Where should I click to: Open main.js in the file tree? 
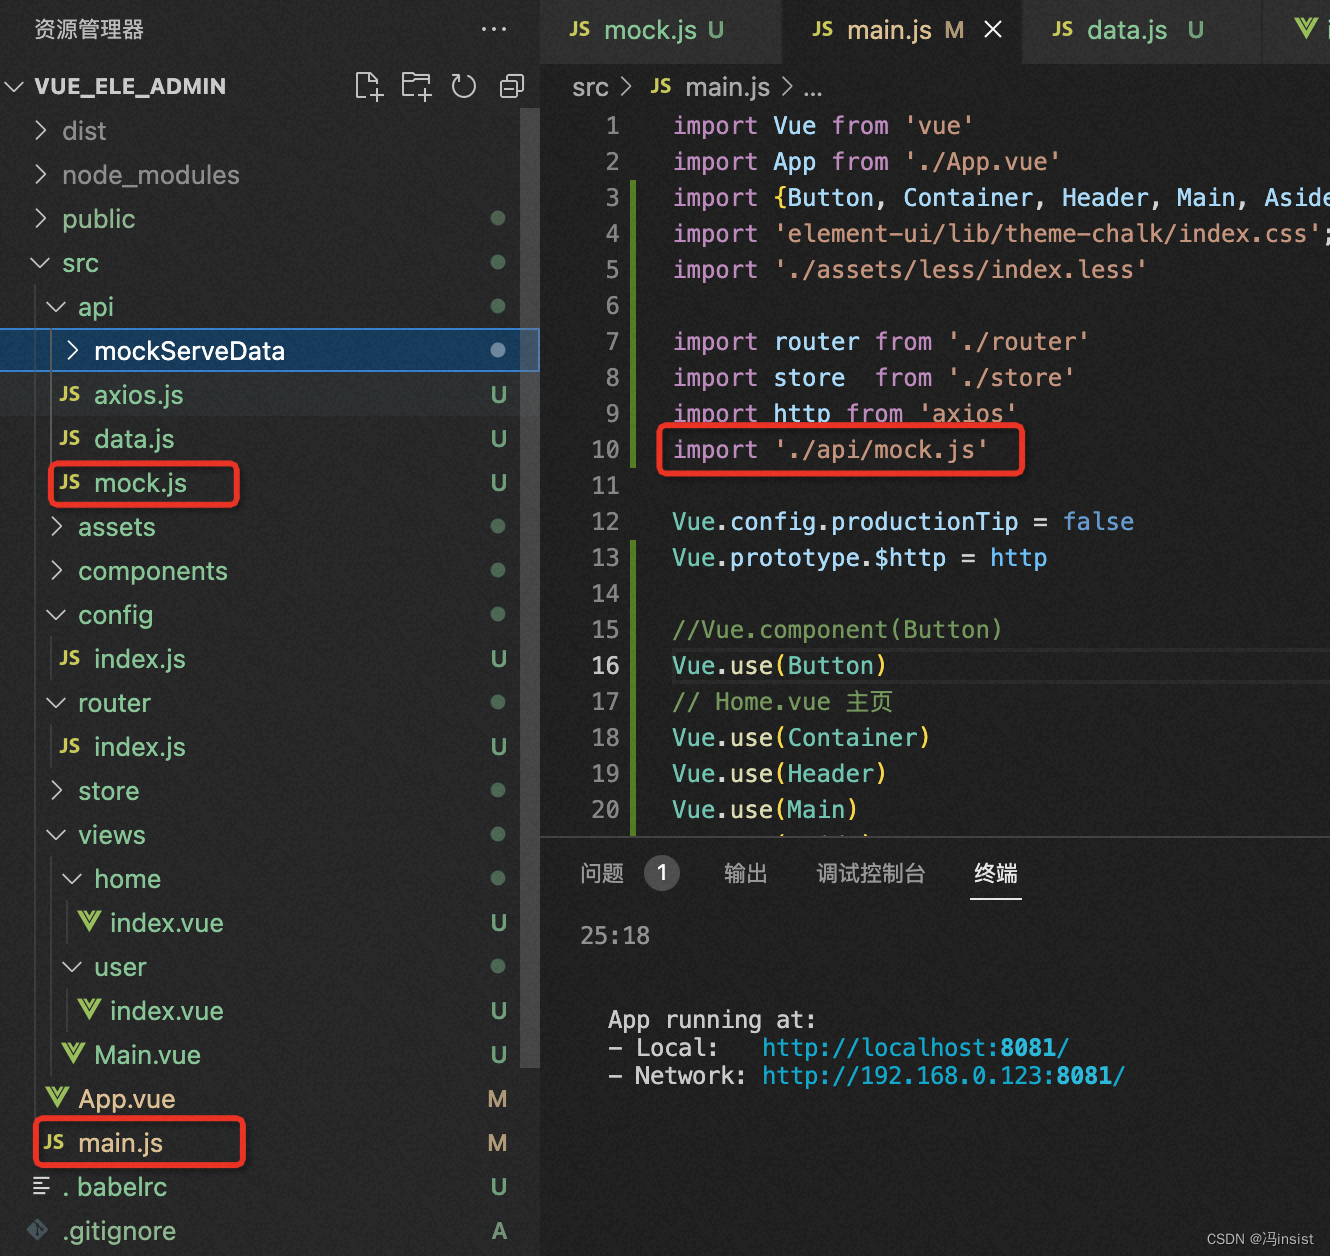click(270, 1143)
